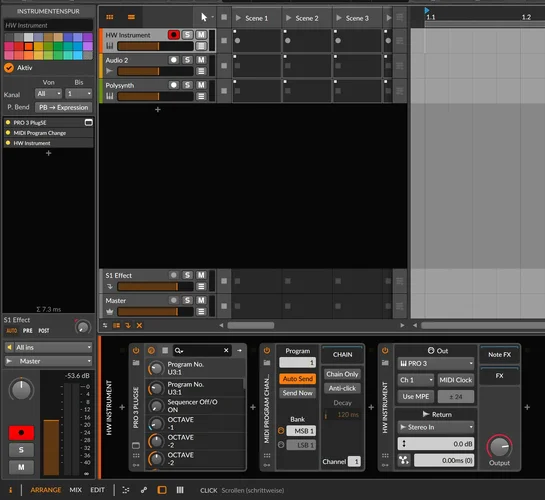Toggle the HW Instrument device power button
This screenshot has width=545, height=500.
pos(385,350)
